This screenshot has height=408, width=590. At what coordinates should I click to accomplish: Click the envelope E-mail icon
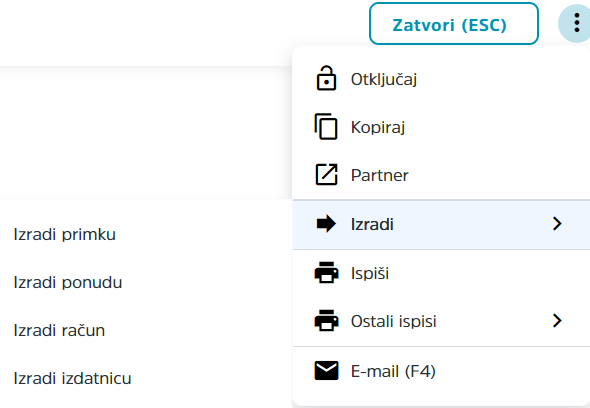(326, 371)
